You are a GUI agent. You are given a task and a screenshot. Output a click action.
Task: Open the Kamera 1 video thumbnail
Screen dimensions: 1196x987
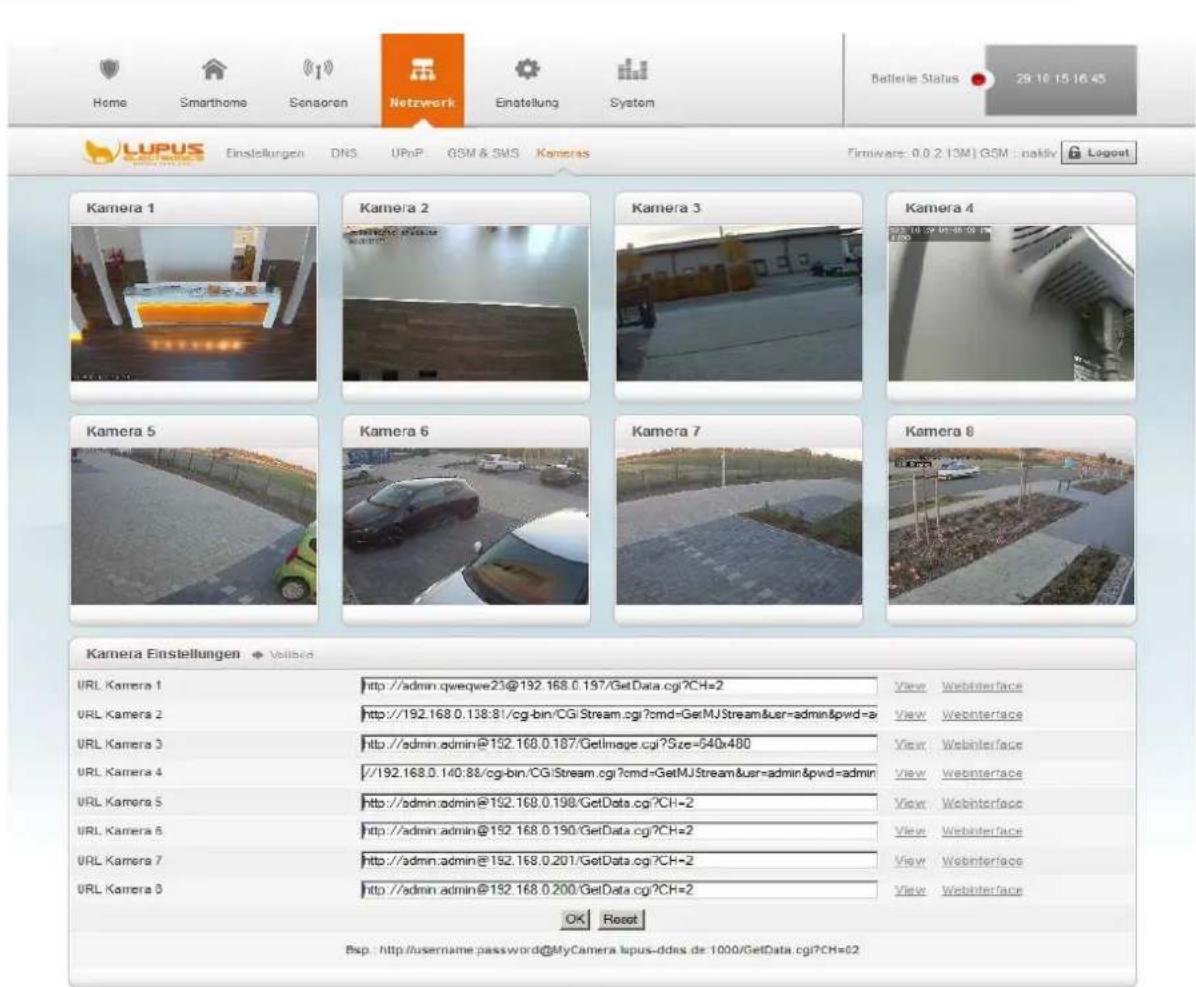click(194, 303)
